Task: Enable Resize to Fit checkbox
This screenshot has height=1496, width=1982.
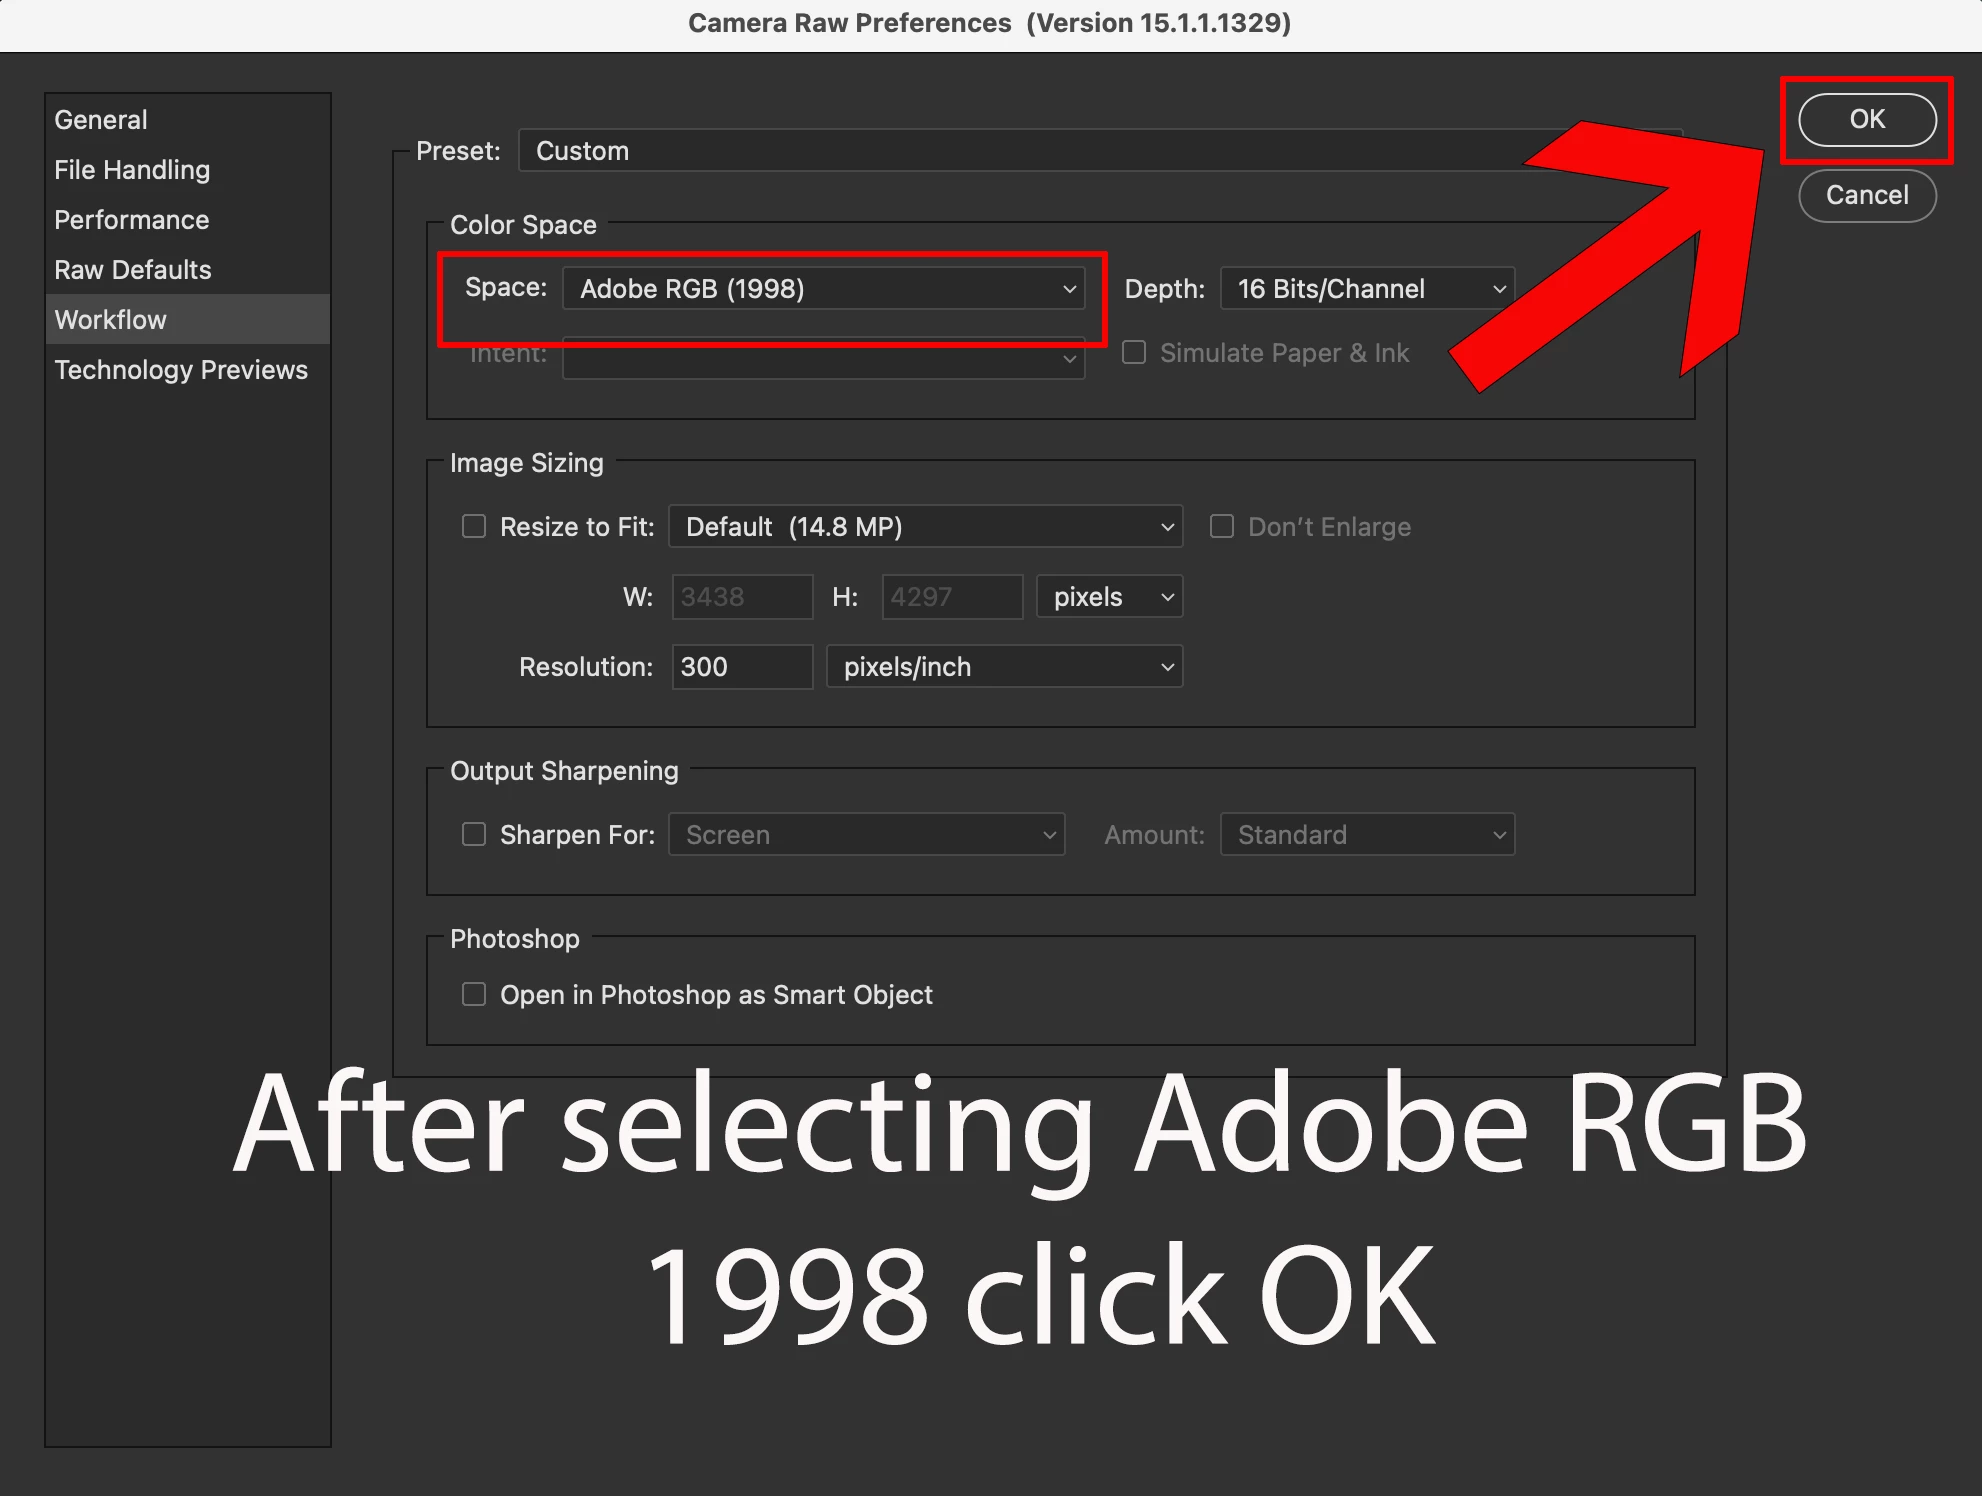Action: pos(474,527)
